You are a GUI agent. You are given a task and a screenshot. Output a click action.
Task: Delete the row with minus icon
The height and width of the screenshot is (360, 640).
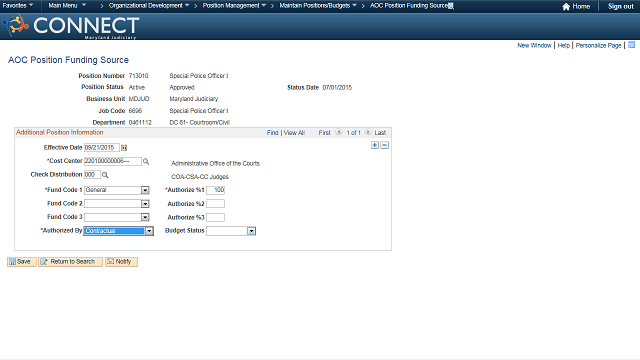384,145
